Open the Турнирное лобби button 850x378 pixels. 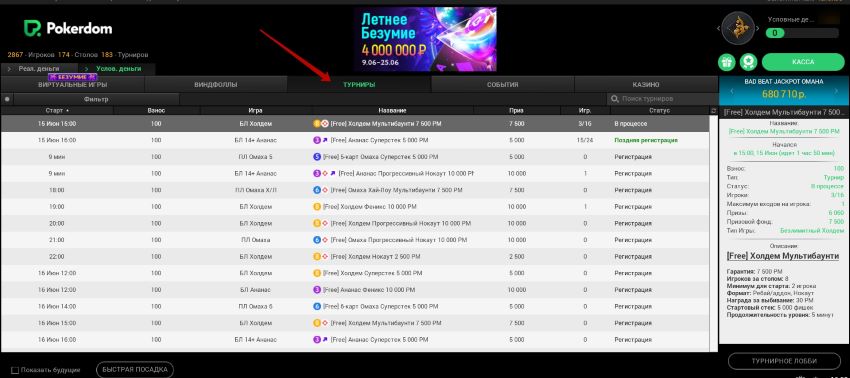coord(784,361)
